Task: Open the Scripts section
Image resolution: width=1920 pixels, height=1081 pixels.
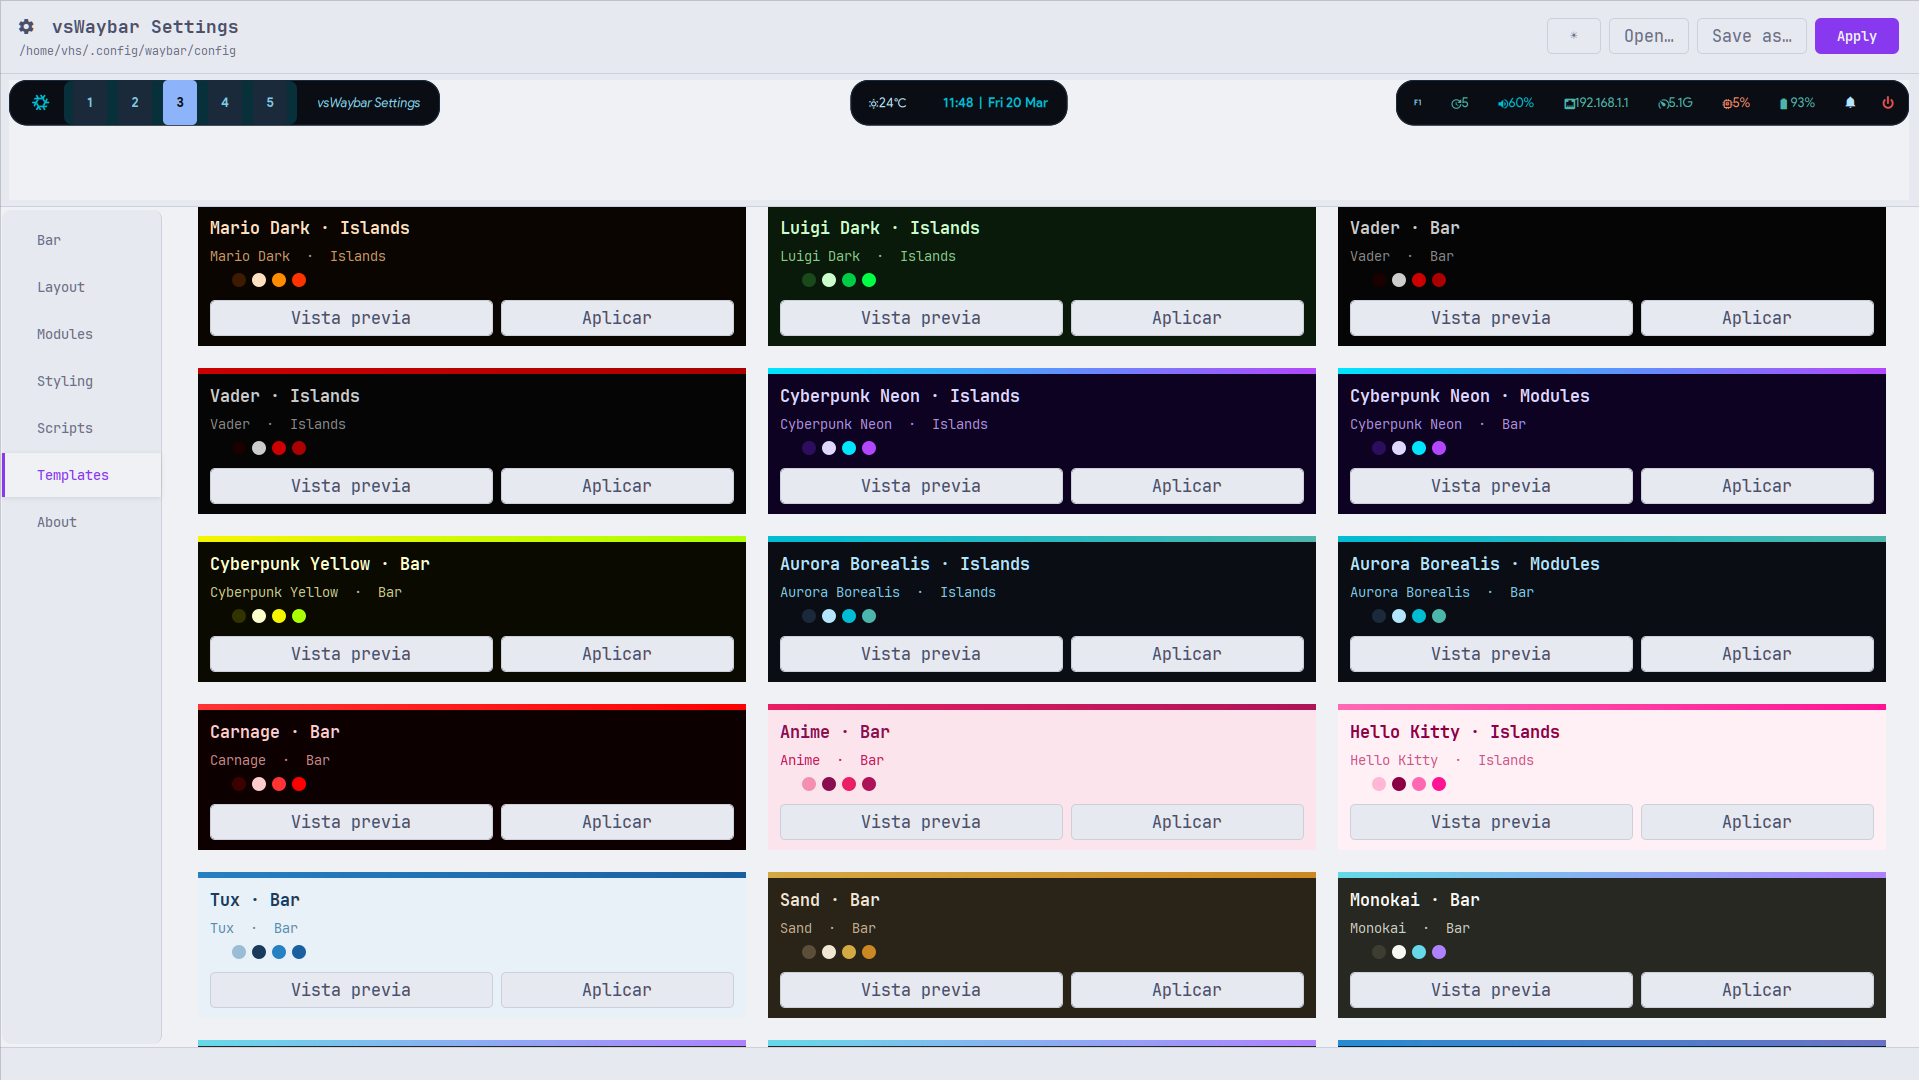Action: click(x=64, y=428)
